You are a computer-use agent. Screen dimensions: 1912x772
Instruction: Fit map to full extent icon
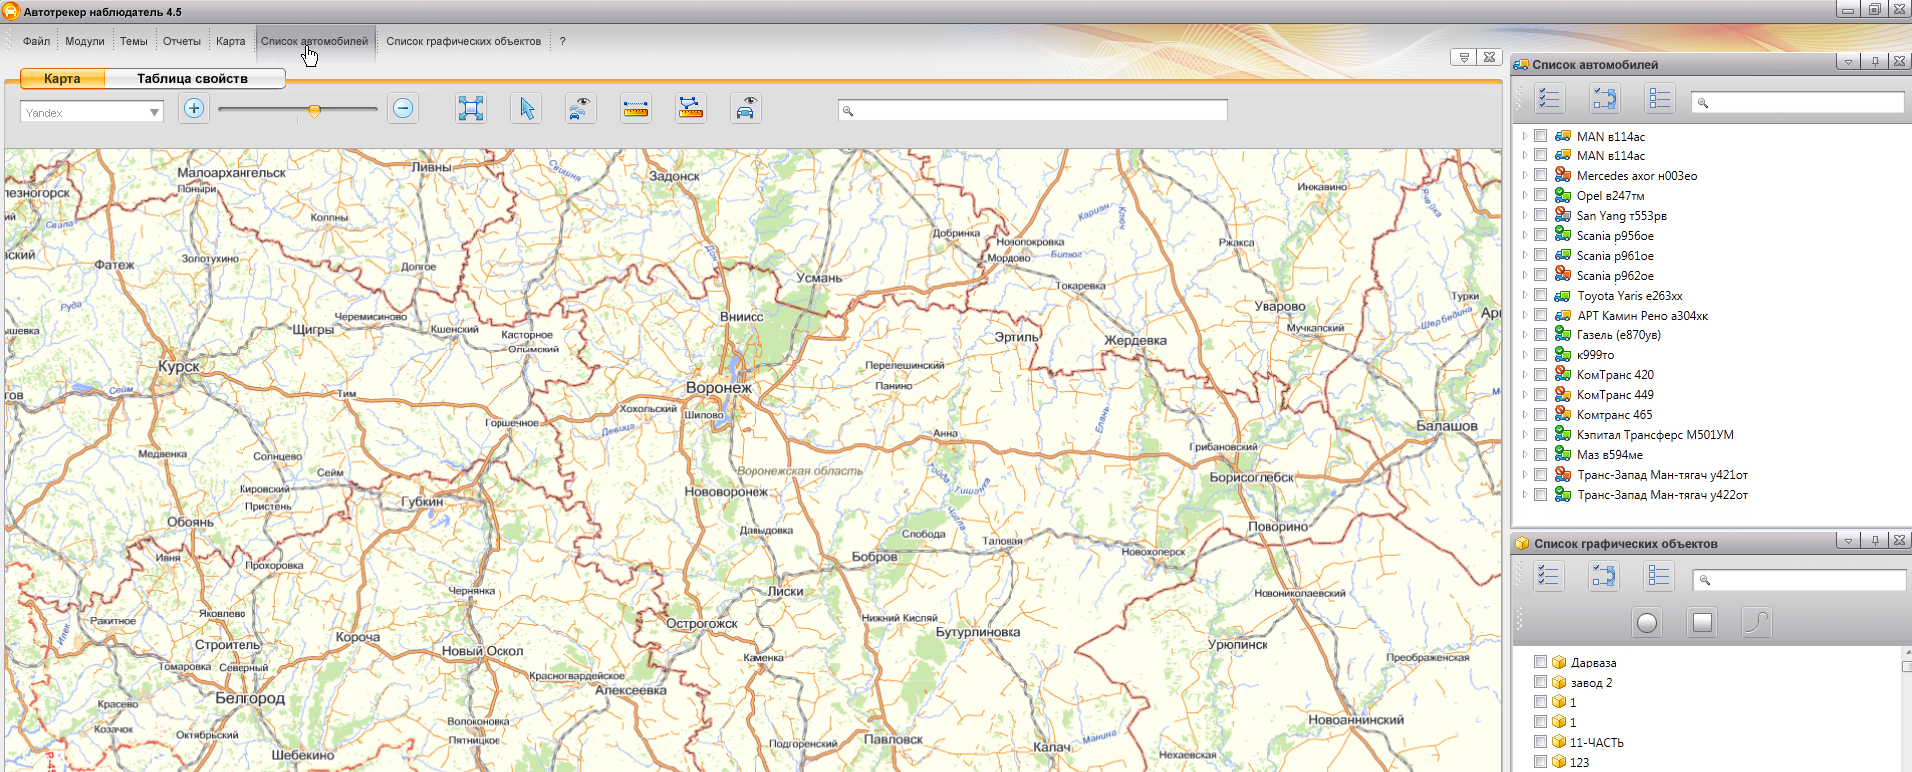(x=471, y=108)
